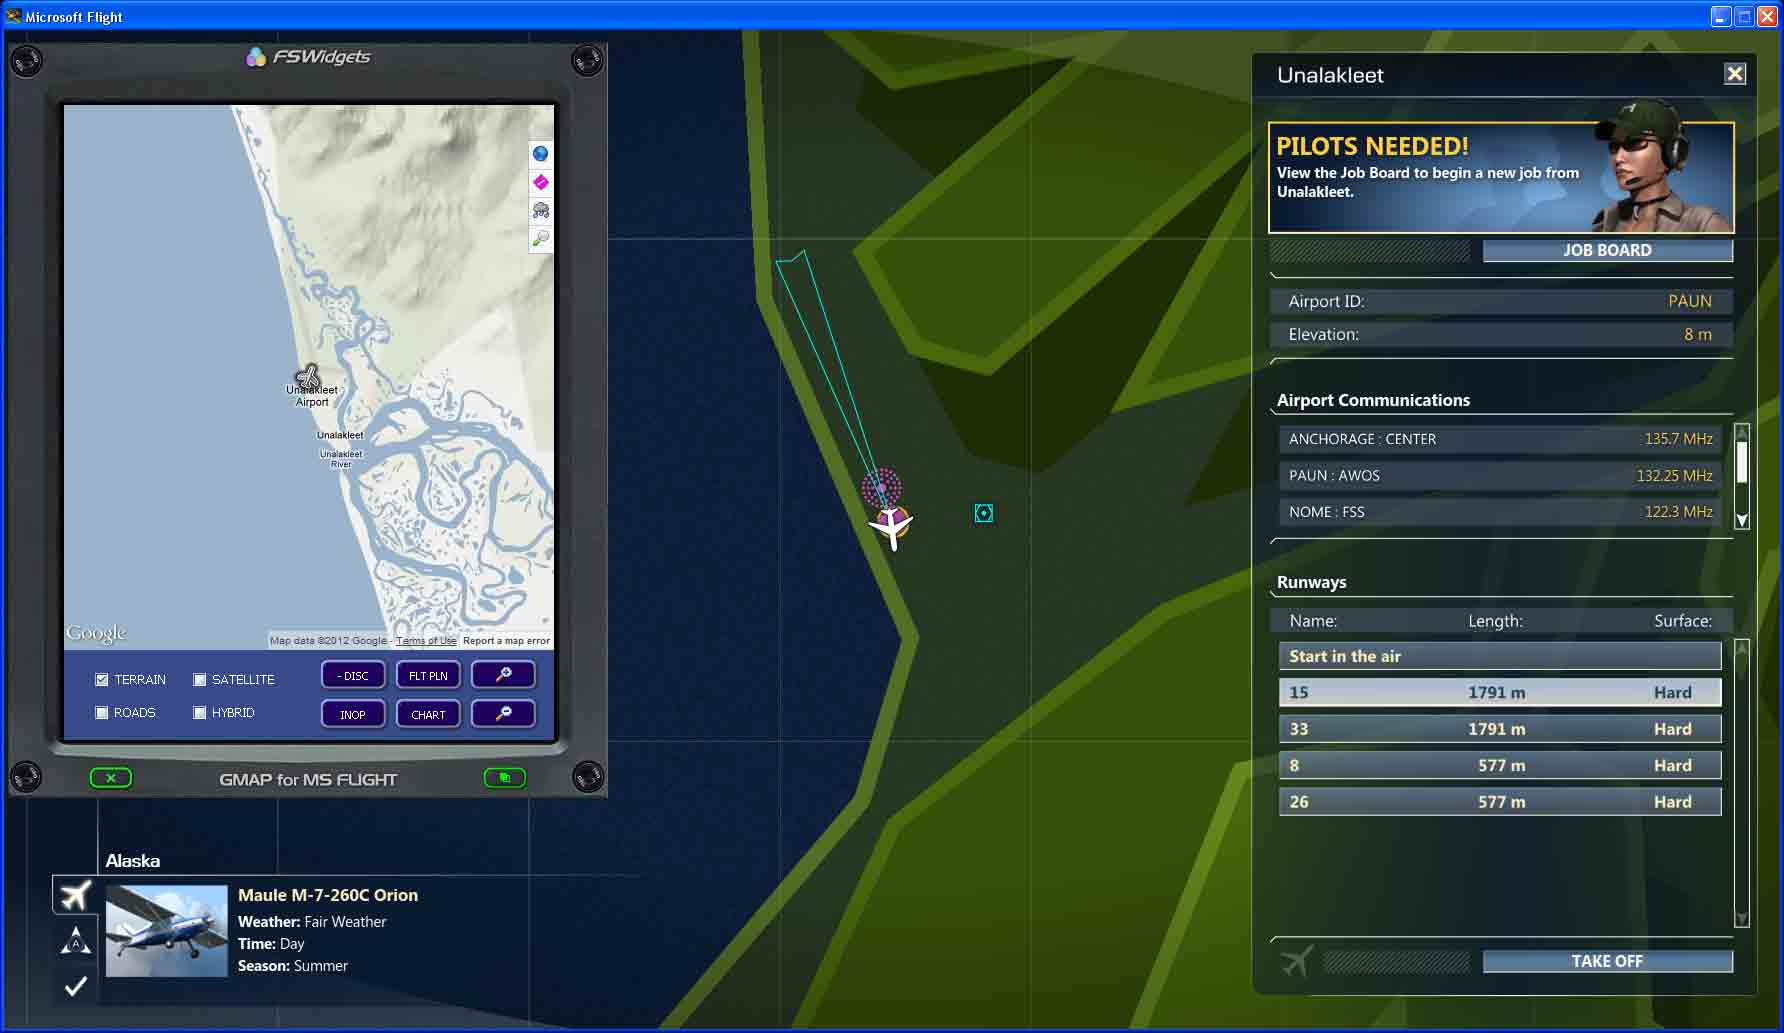Click runways list scroll up arrow
1784x1033 pixels.
[1742, 647]
